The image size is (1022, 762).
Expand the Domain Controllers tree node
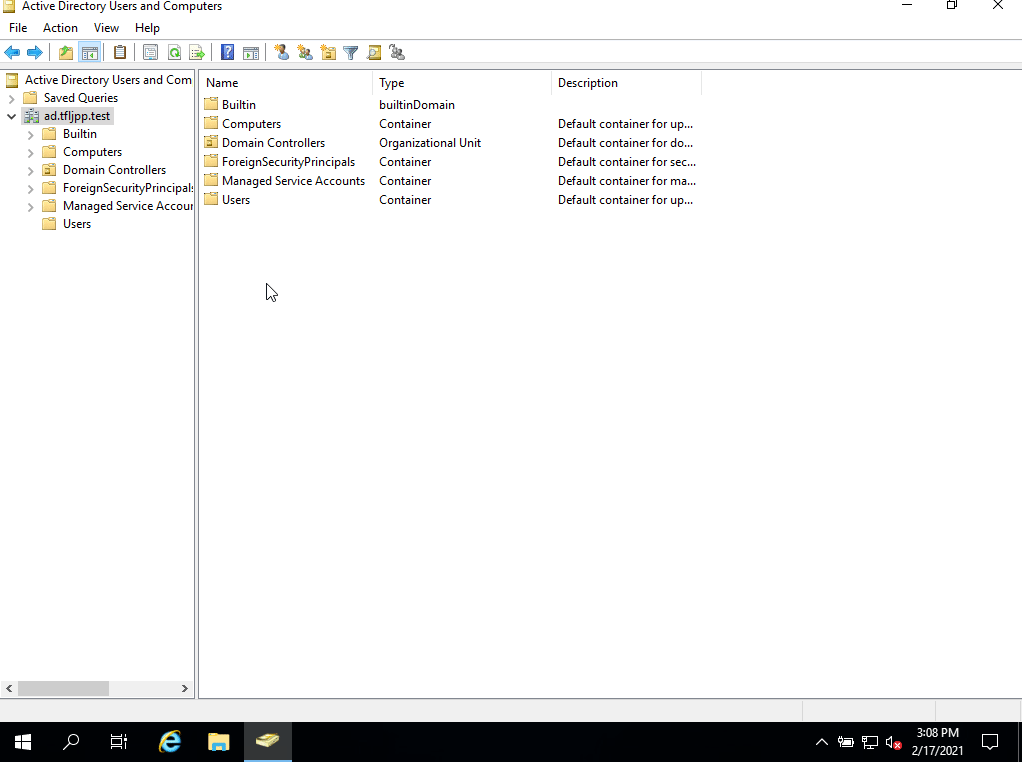coord(30,170)
